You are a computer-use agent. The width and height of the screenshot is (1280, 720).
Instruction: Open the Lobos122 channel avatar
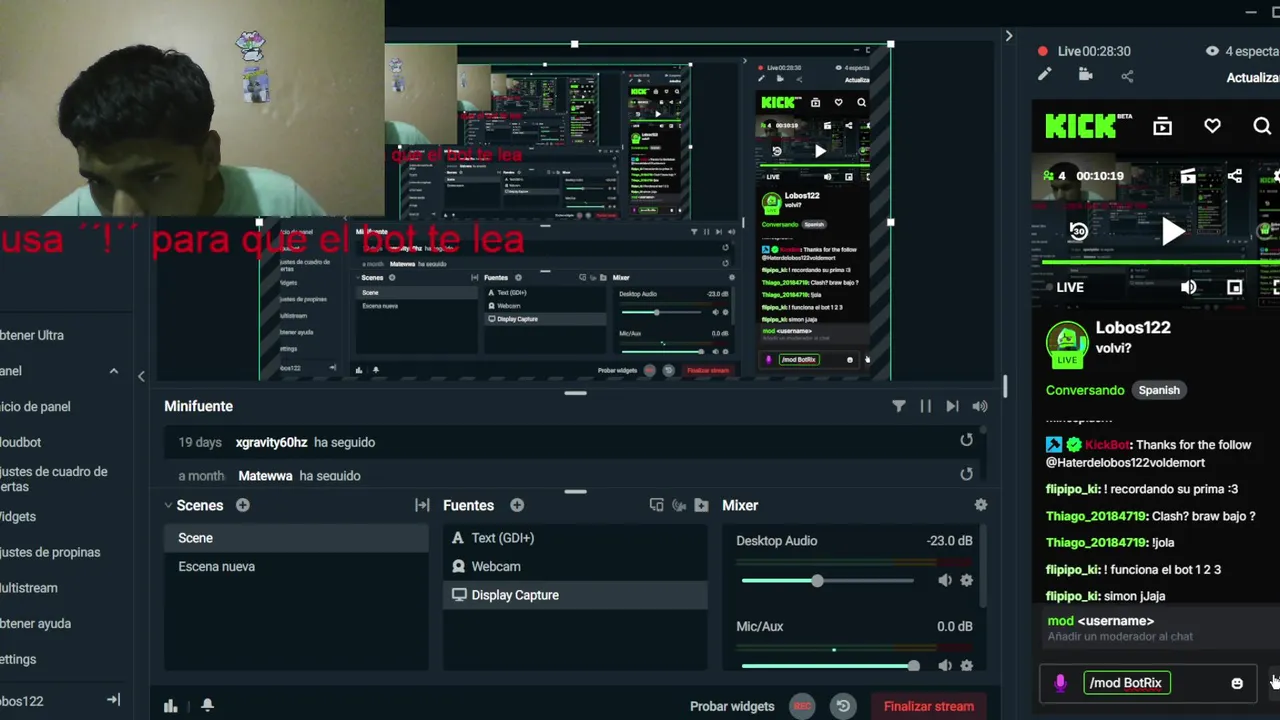1067,344
